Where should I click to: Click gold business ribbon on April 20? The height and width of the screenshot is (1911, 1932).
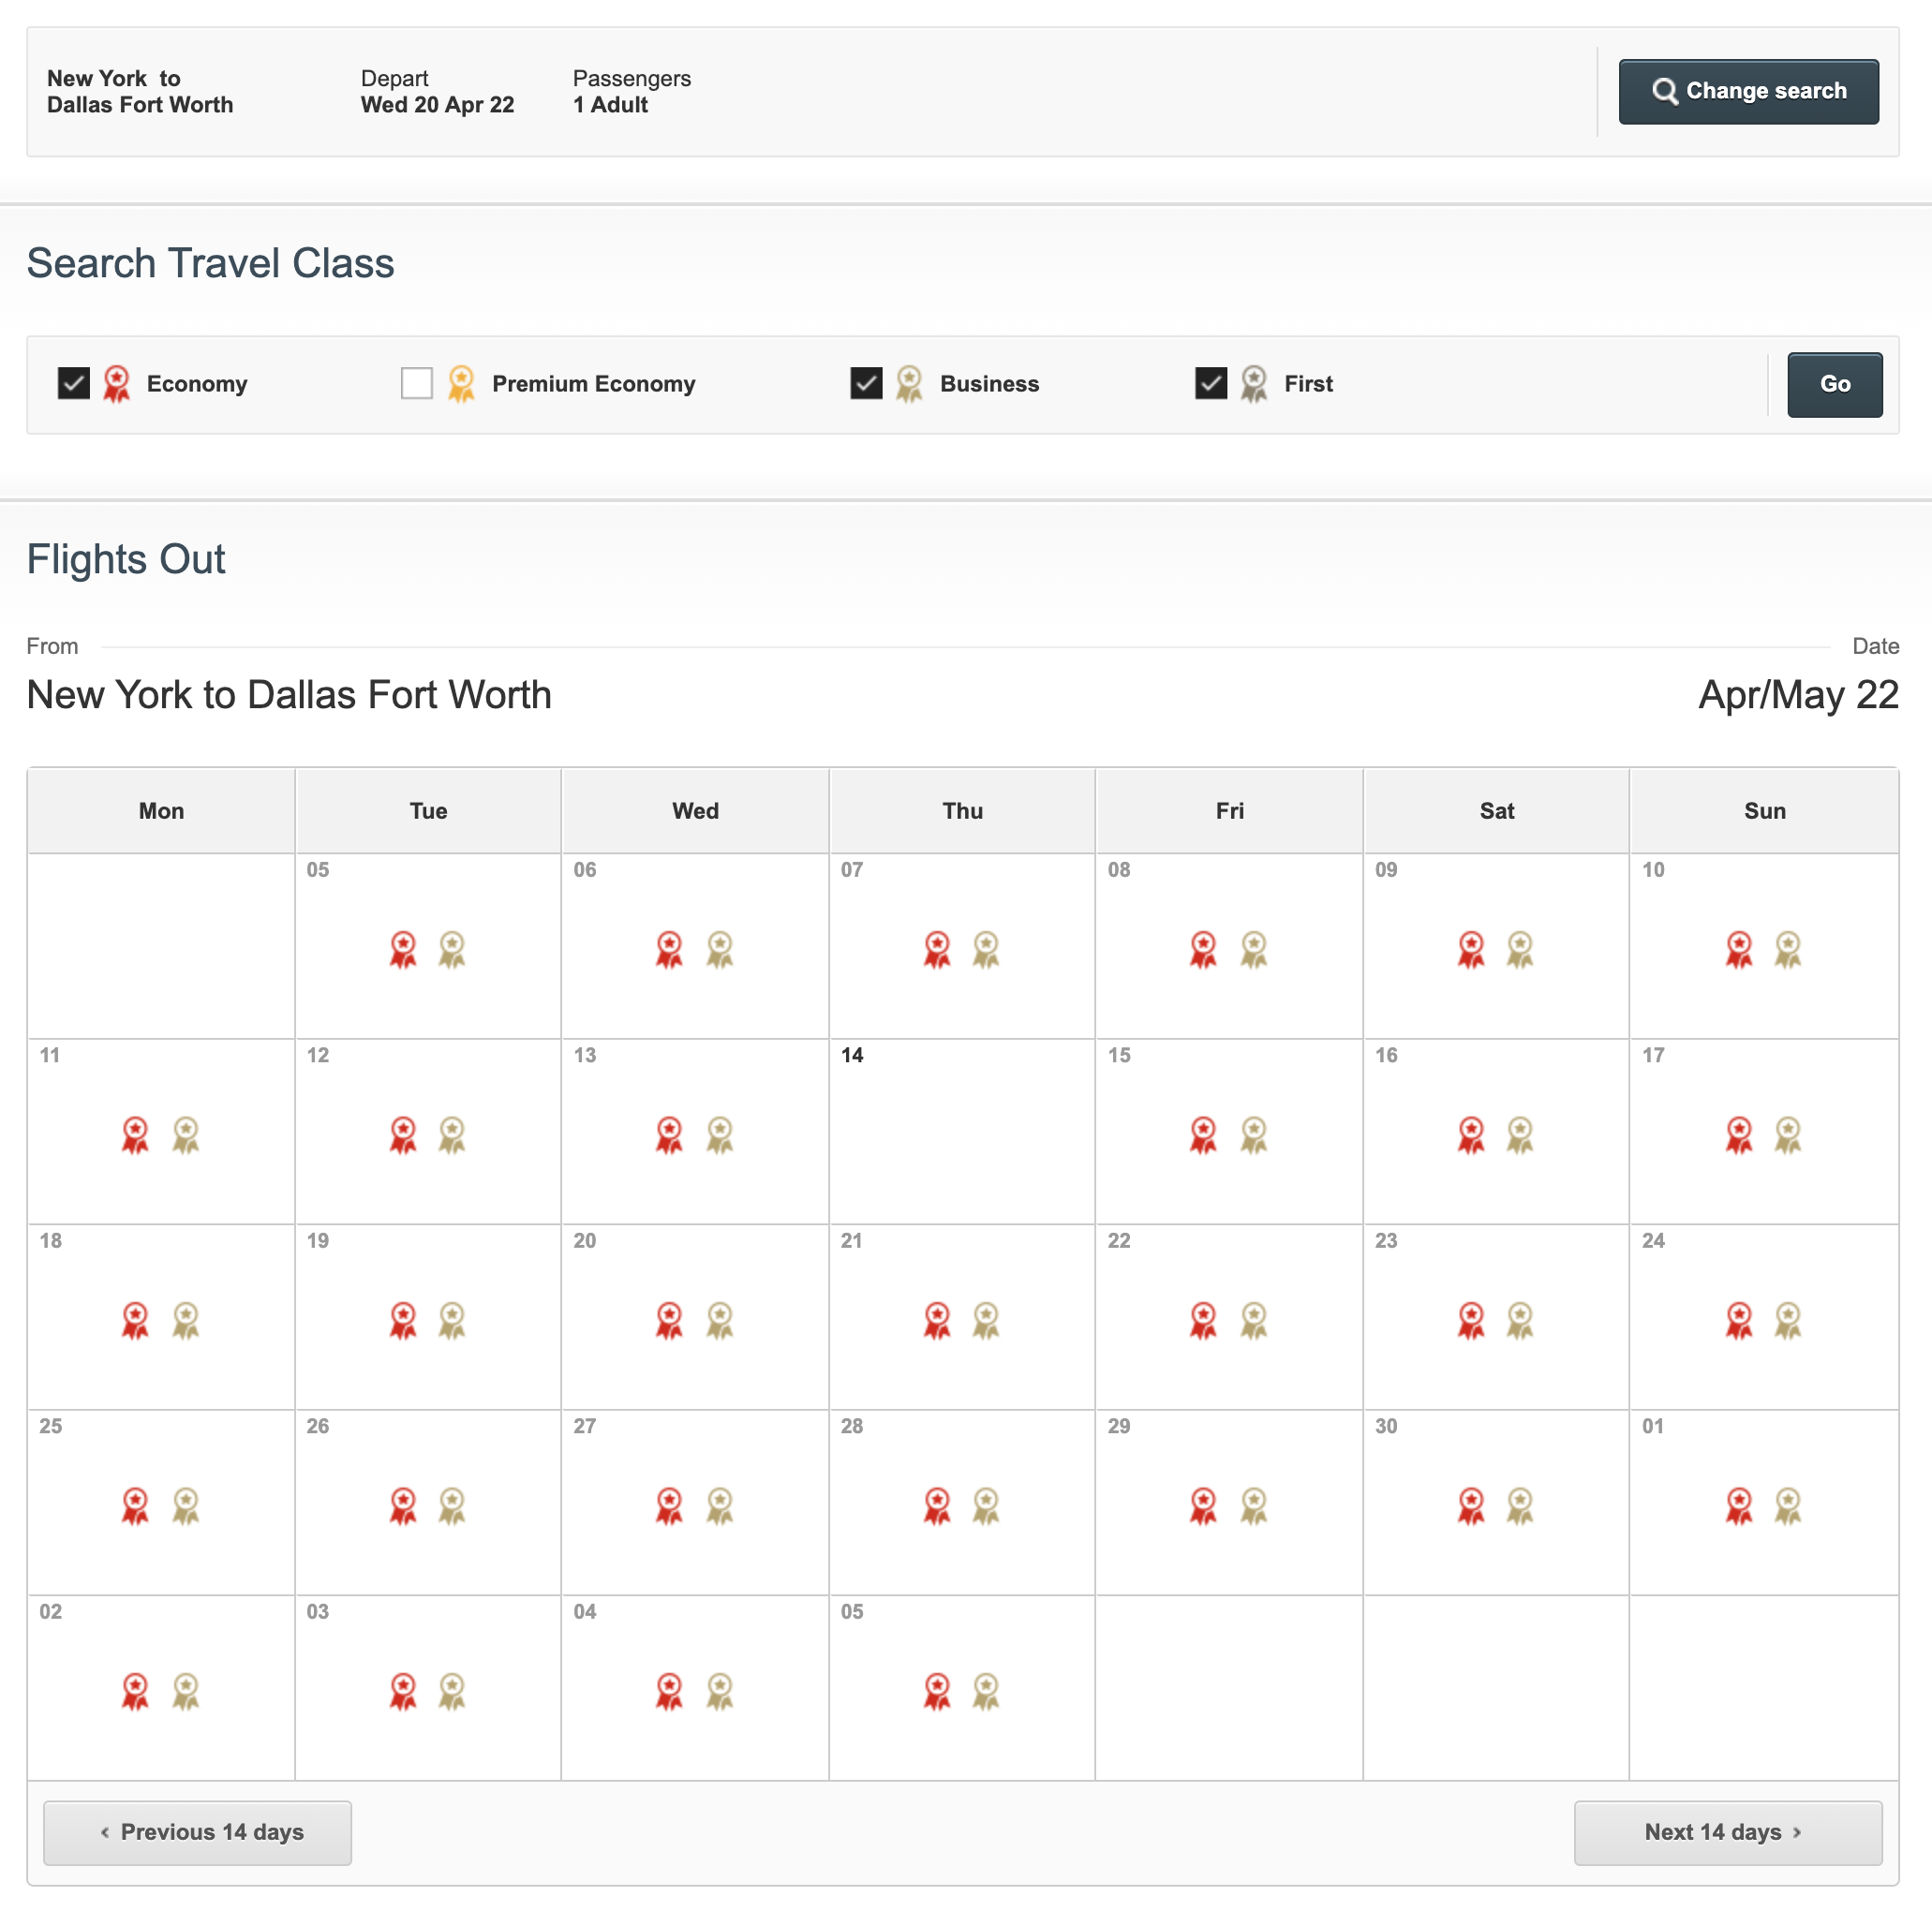point(719,1320)
